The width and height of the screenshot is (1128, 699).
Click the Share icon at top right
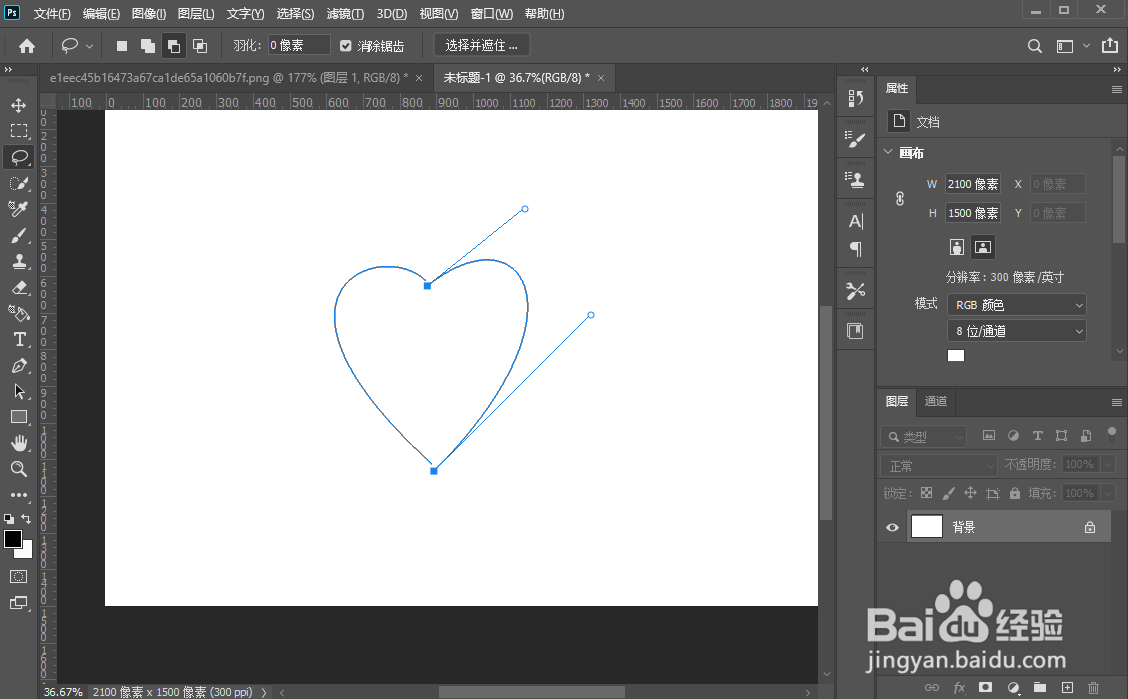[1110, 45]
